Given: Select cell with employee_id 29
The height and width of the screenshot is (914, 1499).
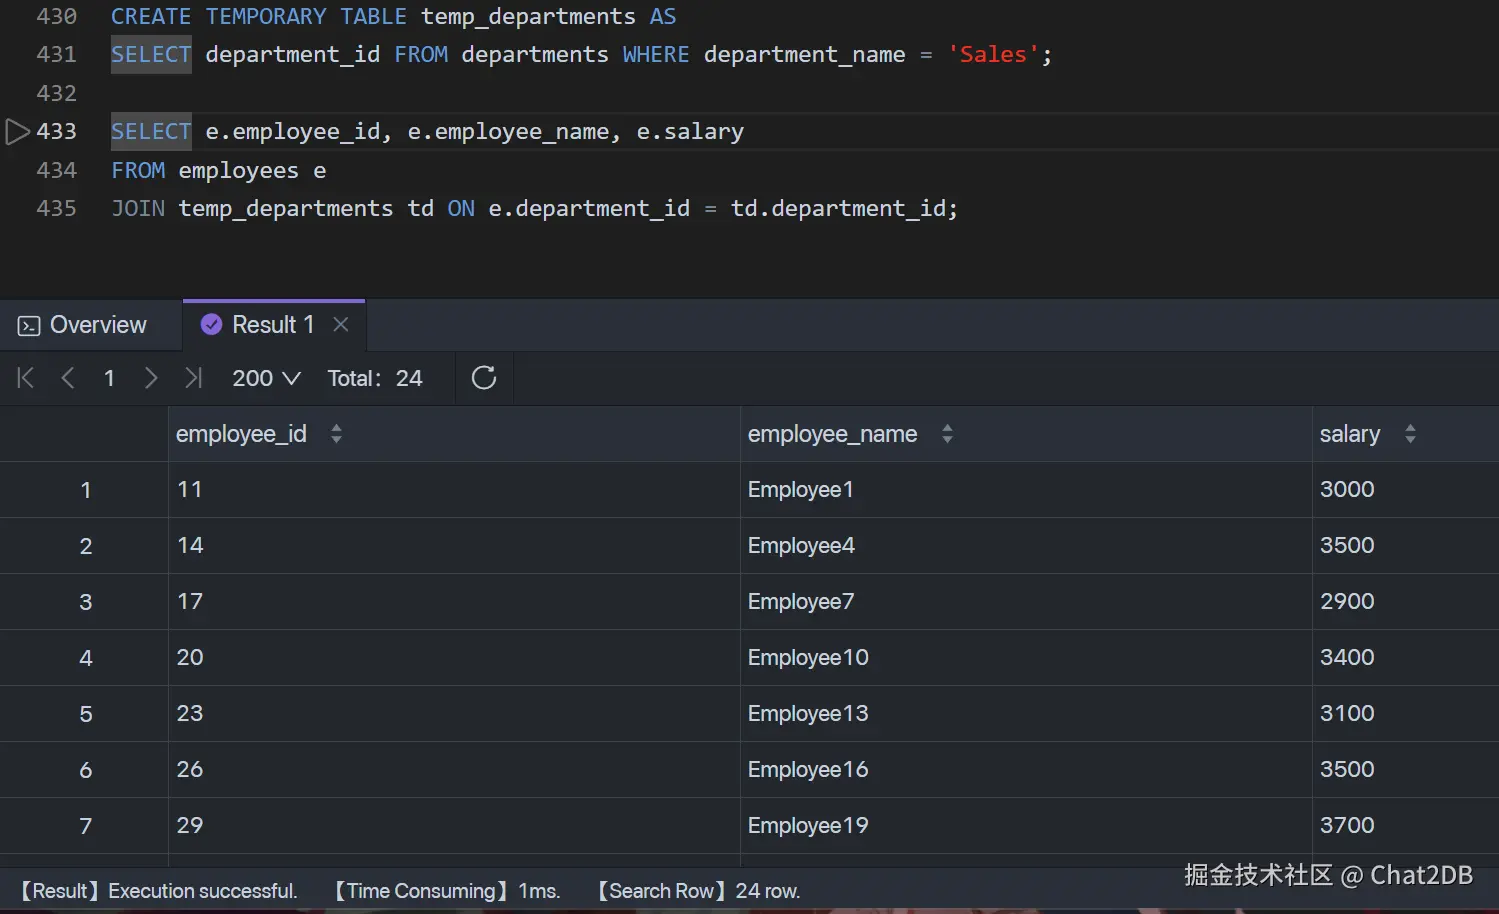Looking at the screenshot, I should [x=454, y=825].
